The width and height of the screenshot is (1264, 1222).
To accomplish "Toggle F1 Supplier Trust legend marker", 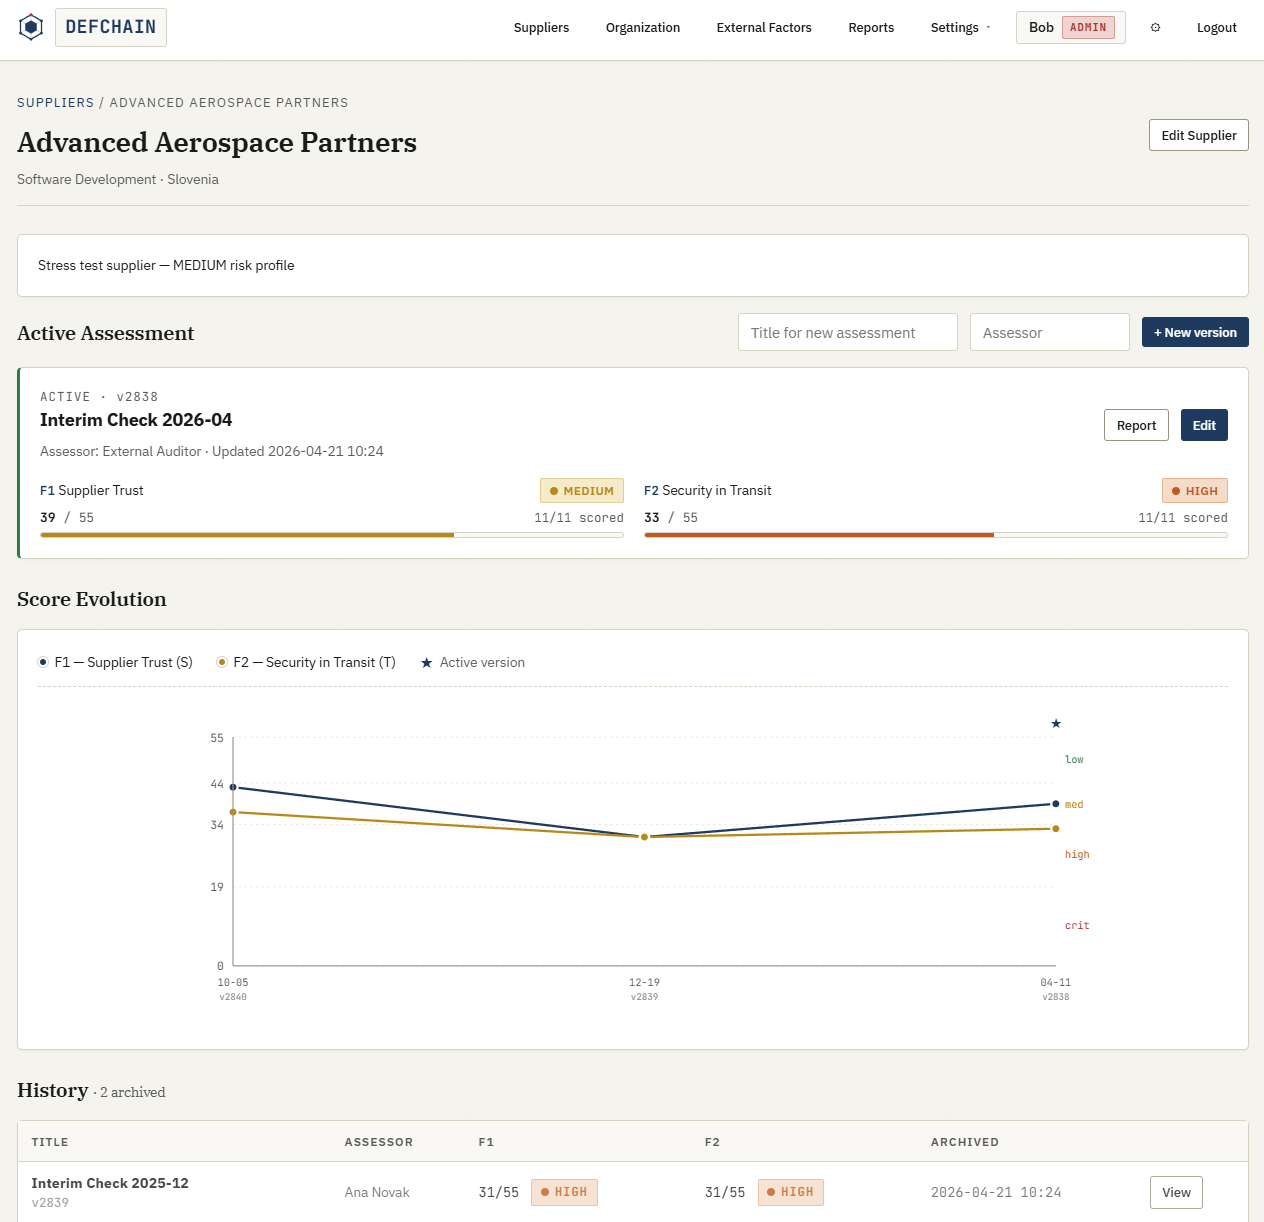I will click(x=43, y=662).
